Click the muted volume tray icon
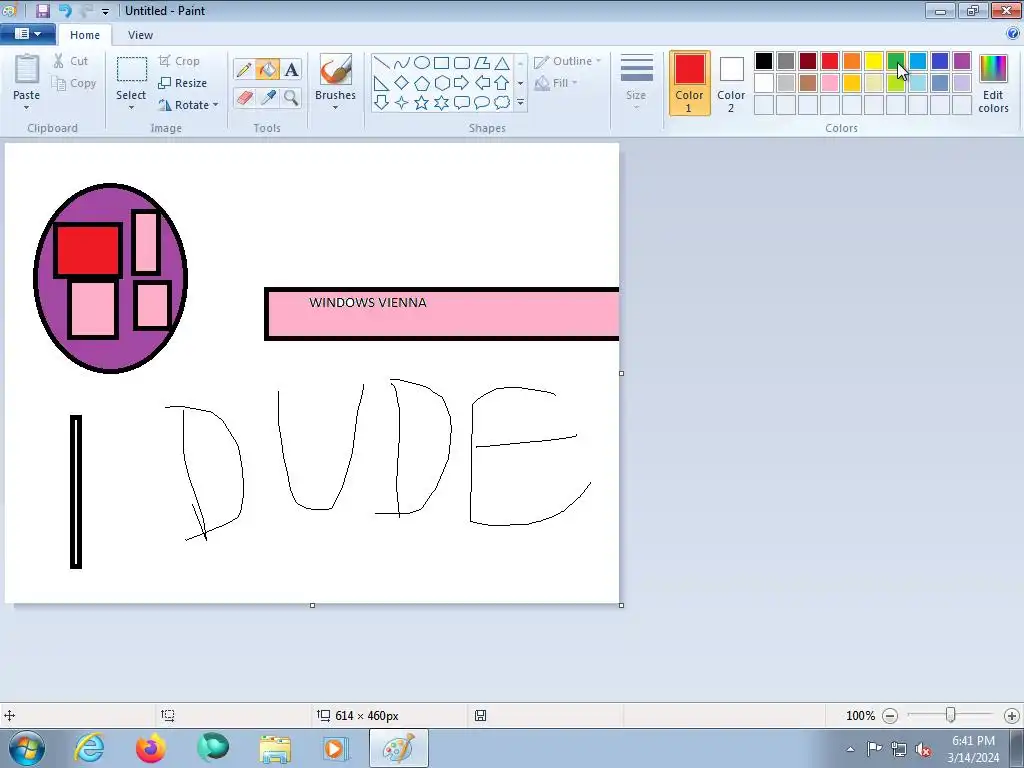 pyautogui.click(x=923, y=749)
